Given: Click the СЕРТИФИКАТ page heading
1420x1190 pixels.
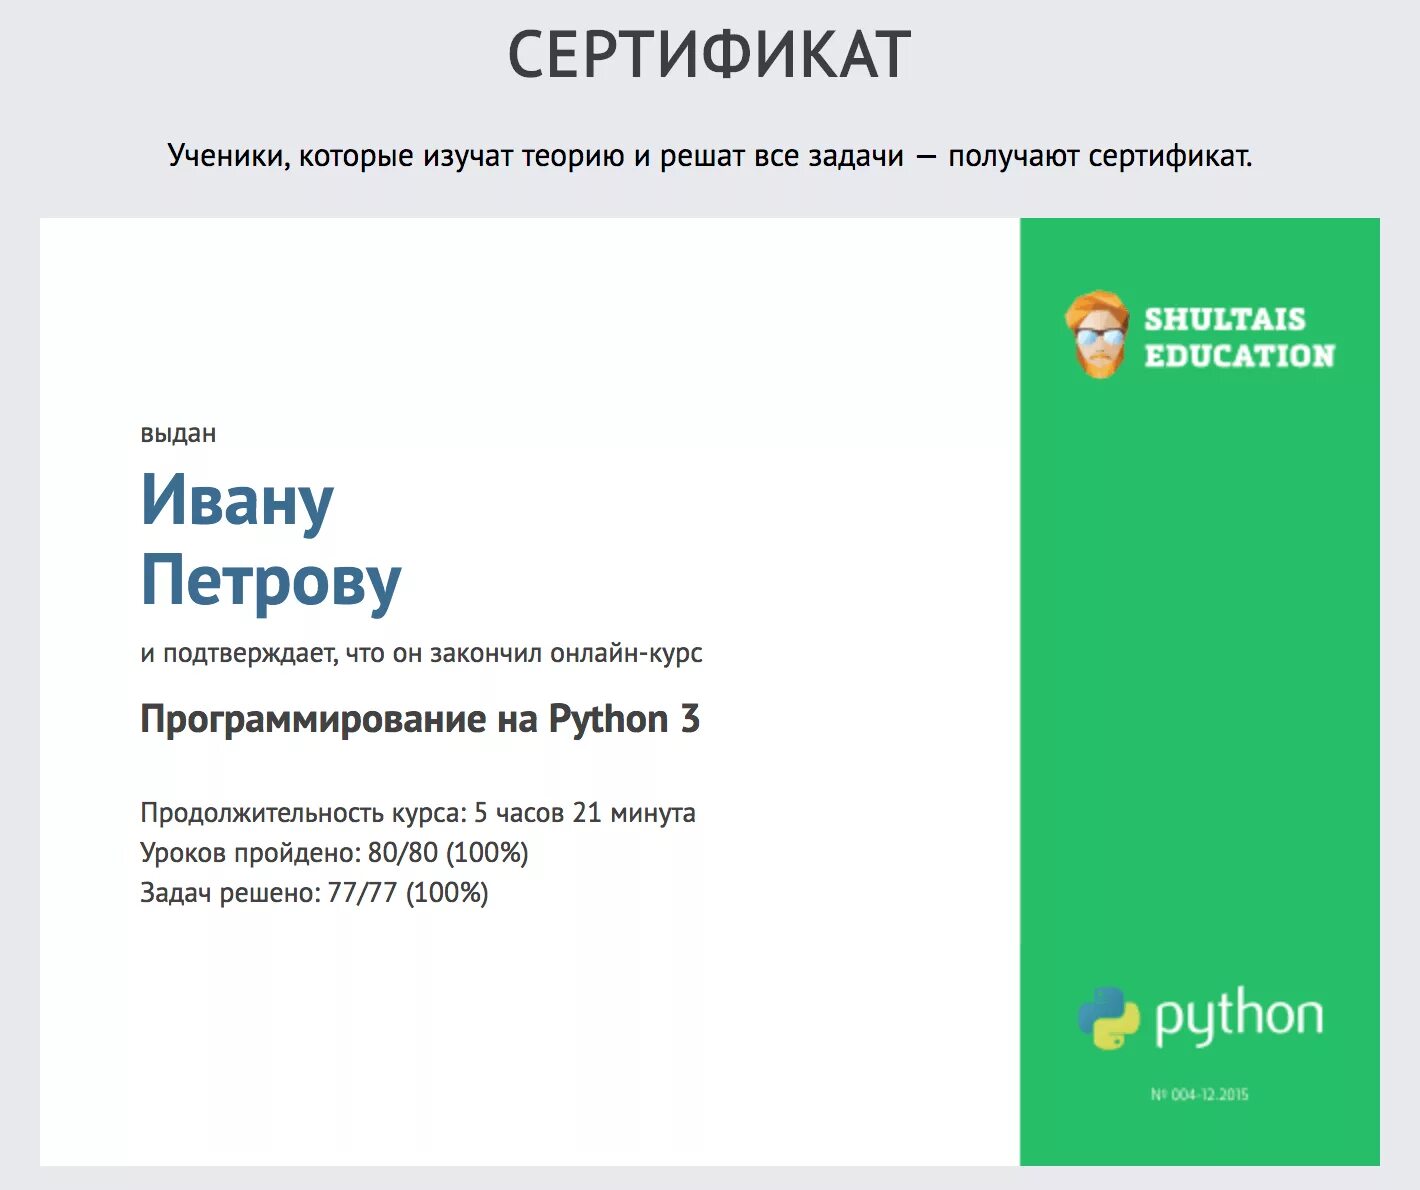Looking at the screenshot, I should 709,54.
